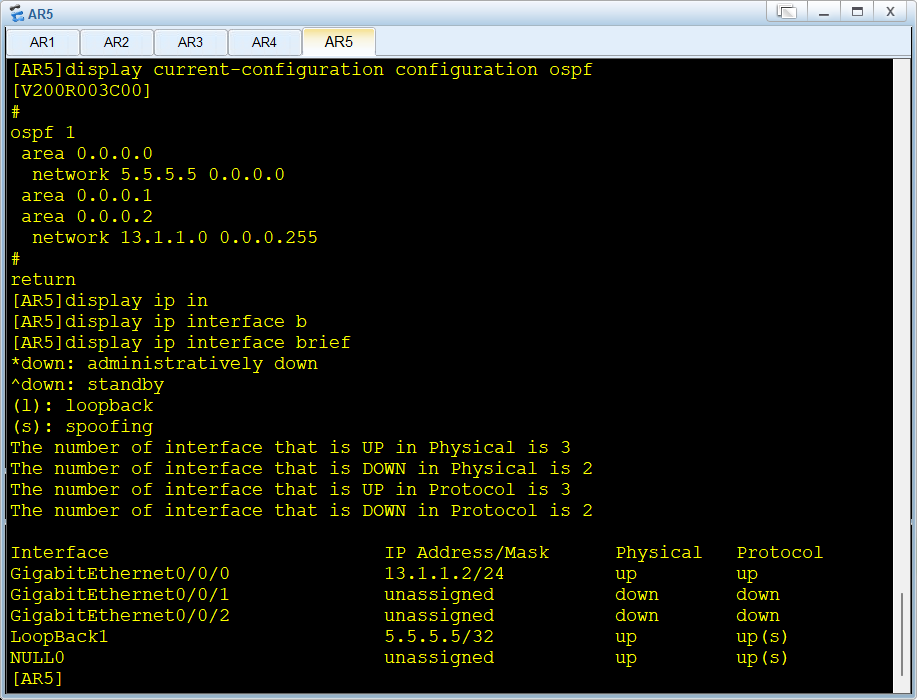Click the 'area 0.0.0.2' line
The width and height of the screenshot is (917, 700).
[x=87, y=216]
